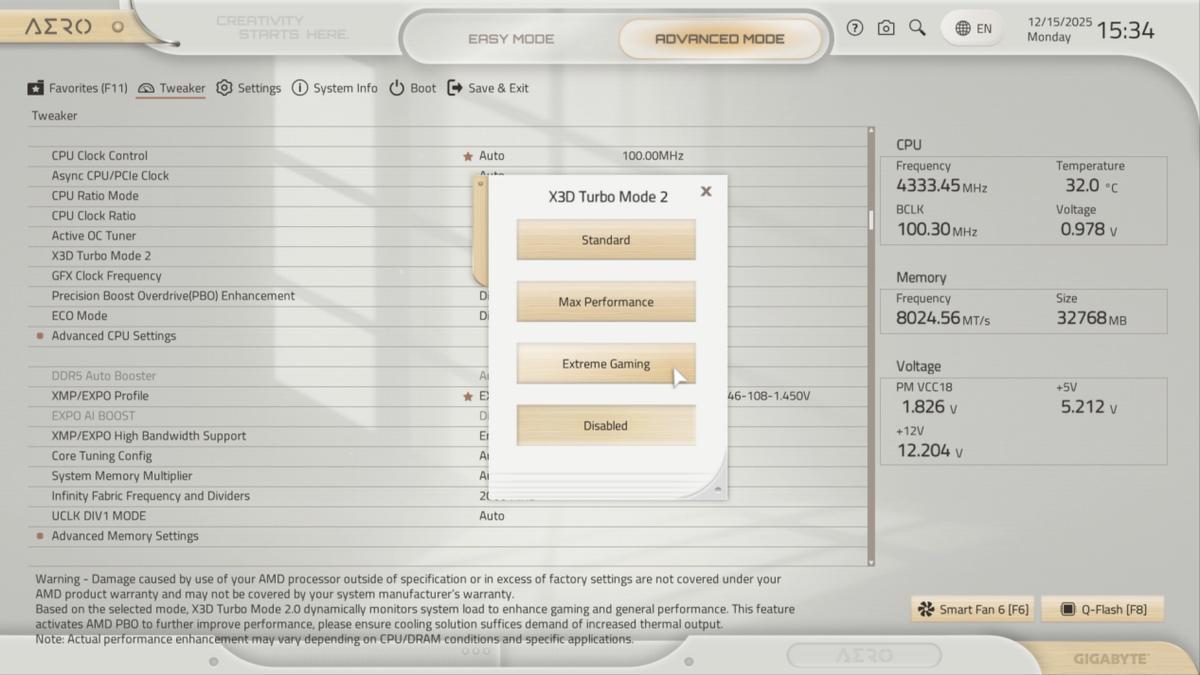Image resolution: width=1200 pixels, height=675 pixels.
Task: Click the star icon beside XMP/EXPO Profile
Action: pyautogui.click(x=467, y=396)
